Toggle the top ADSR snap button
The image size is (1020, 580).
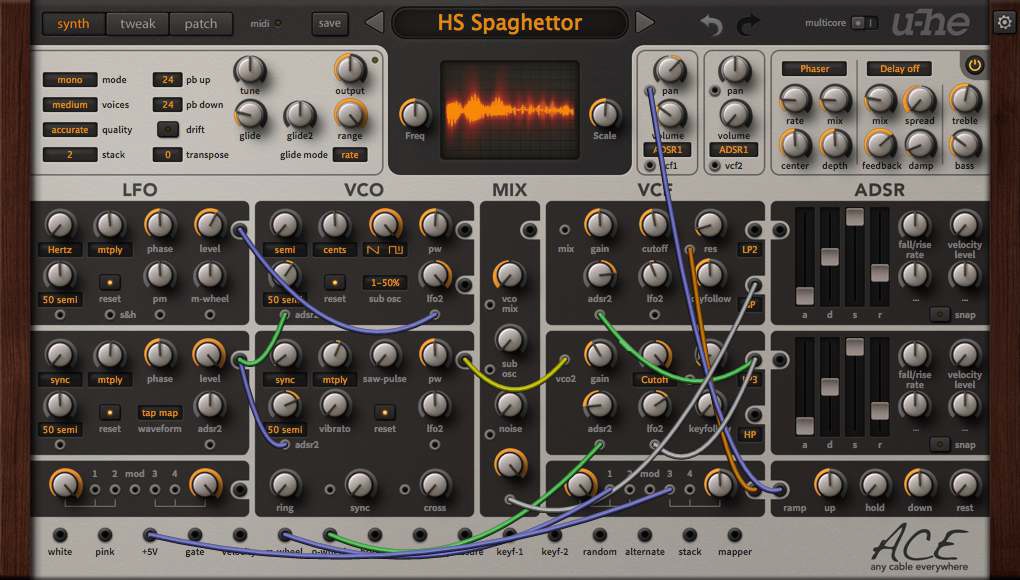click(939, 315)
